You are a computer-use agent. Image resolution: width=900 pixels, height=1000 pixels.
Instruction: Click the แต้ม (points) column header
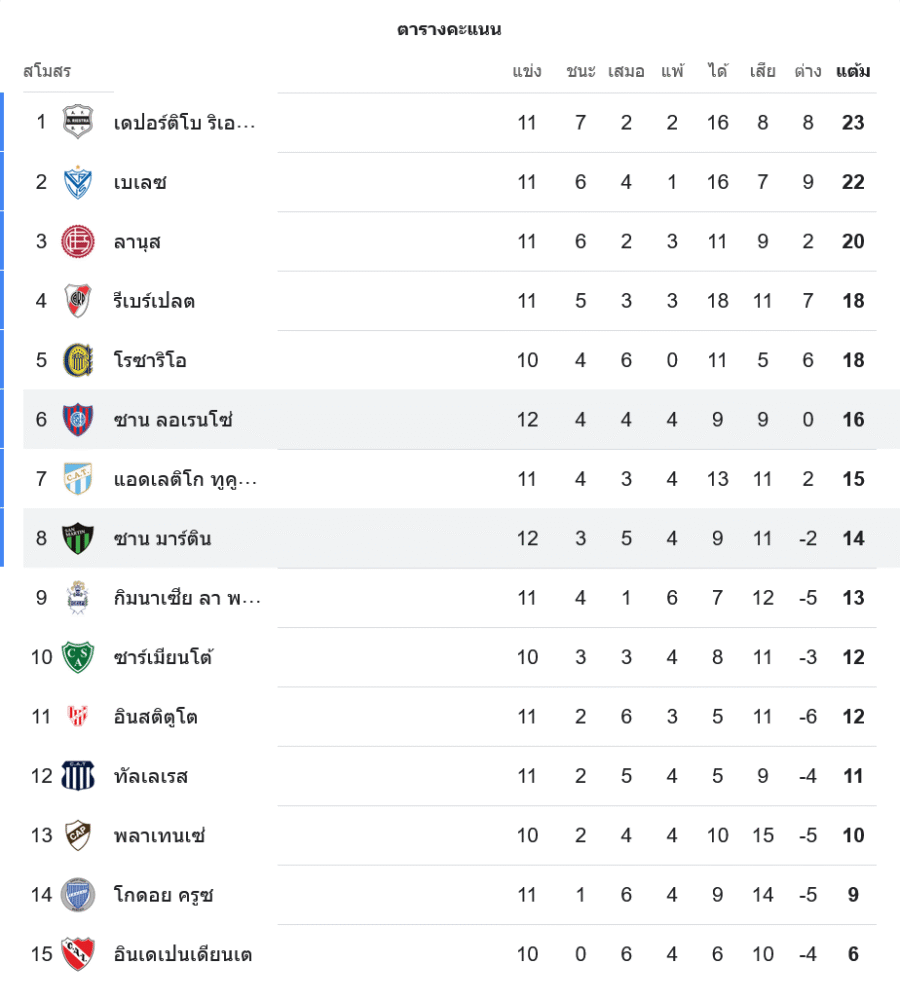coord(852,72)
